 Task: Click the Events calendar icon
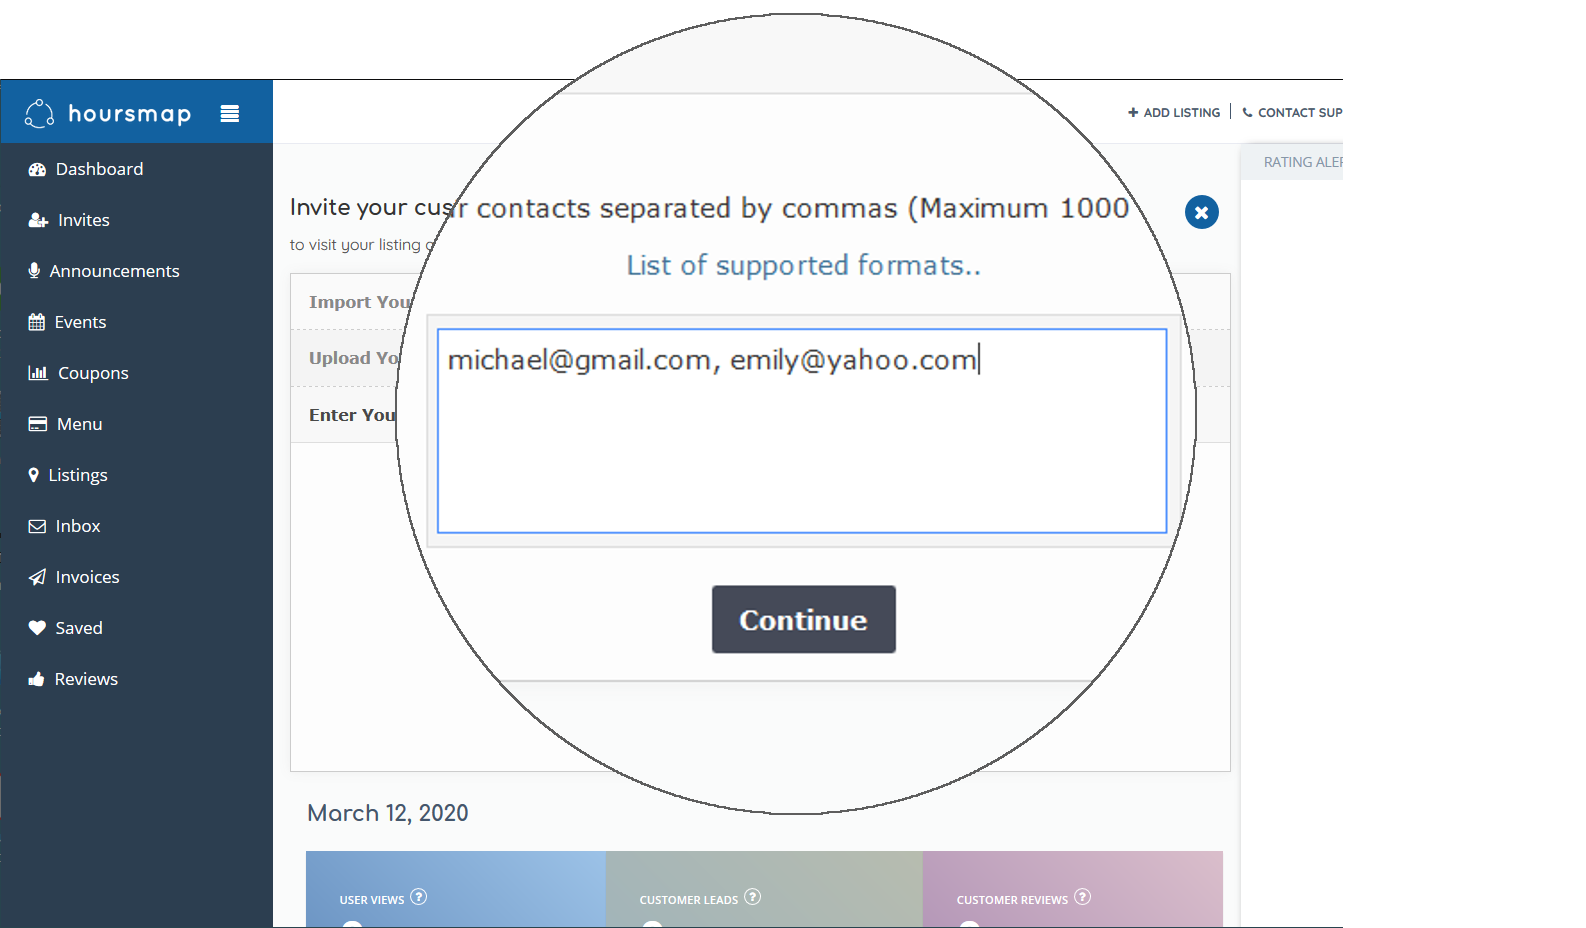37,322
